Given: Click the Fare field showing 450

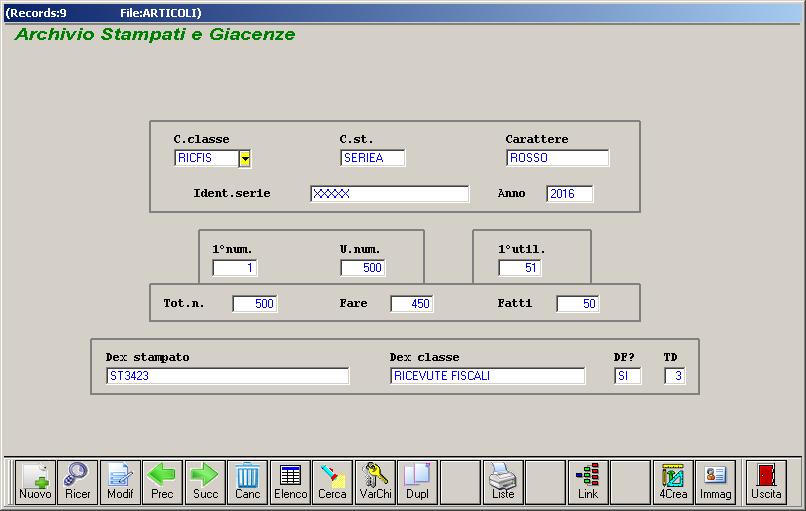Looking at the screenshot, I should [x=412, y=304].
